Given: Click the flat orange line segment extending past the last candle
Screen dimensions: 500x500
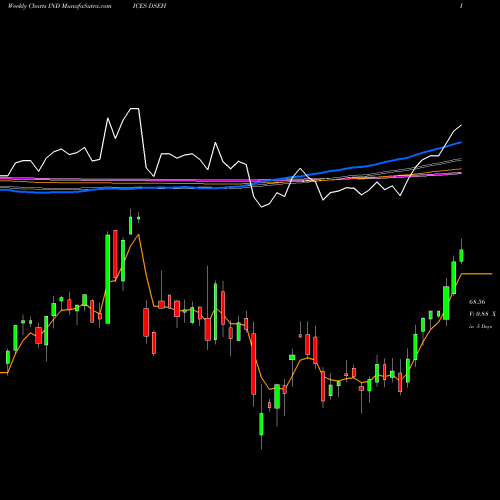Looking at the screenshot, I should click(x=477, y=274).
